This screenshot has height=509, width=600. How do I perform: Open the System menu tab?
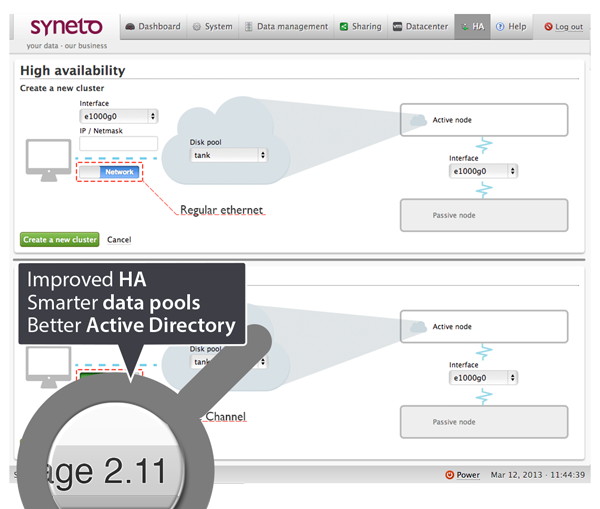[213, 27]
